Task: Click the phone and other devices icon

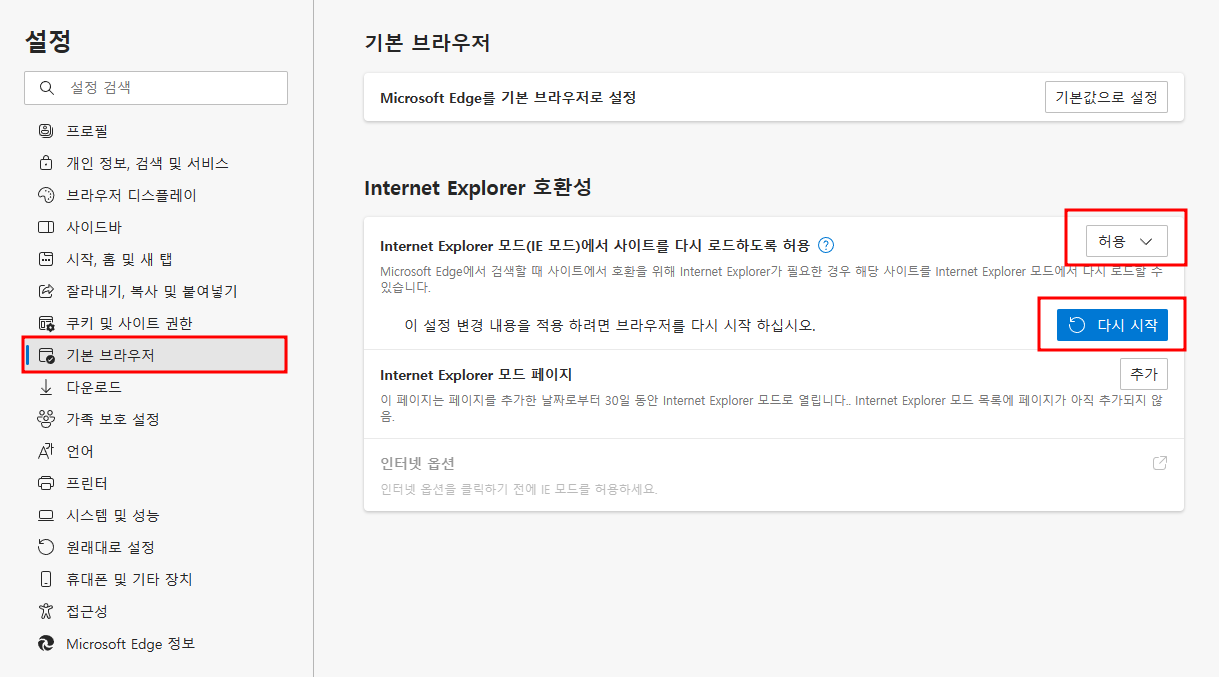Action: [45, 579]
